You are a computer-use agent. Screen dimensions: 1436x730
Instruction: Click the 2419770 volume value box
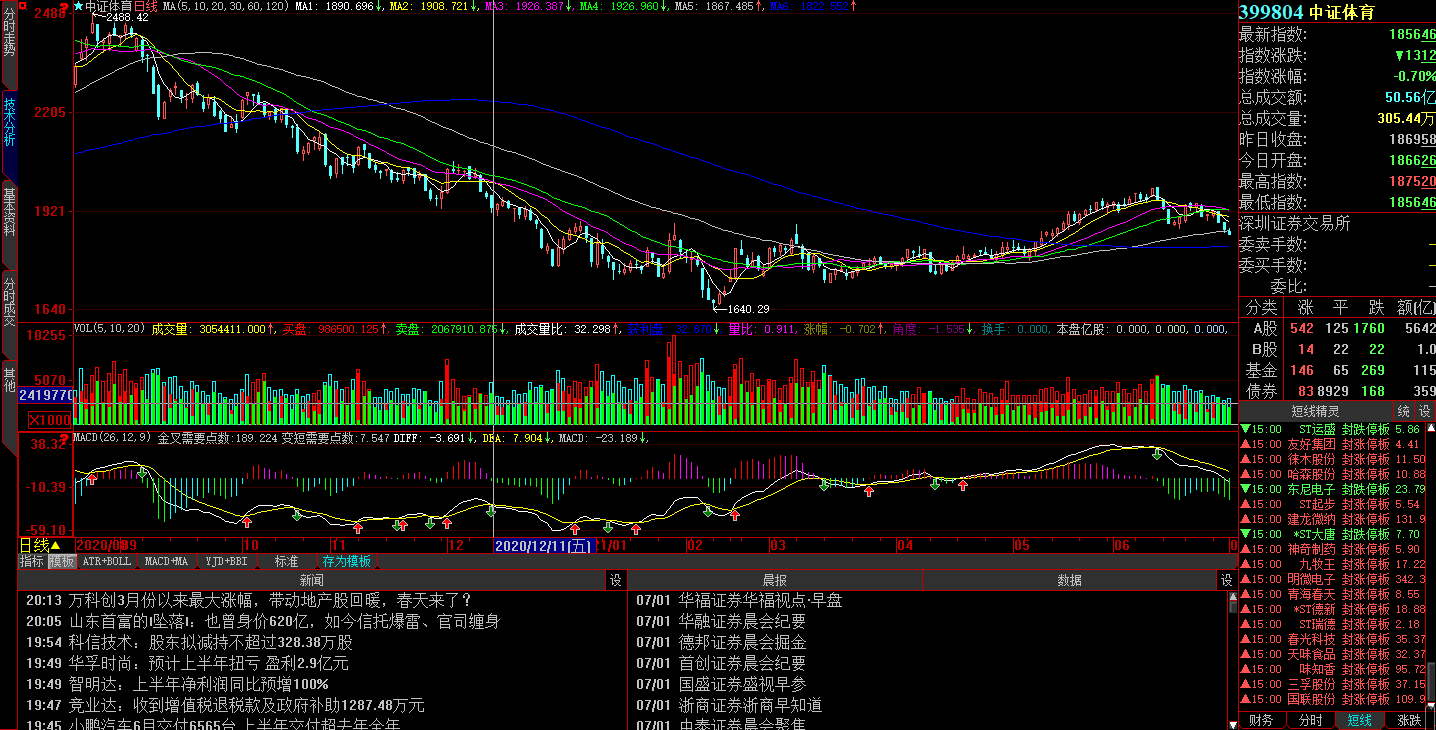(45, 396)
